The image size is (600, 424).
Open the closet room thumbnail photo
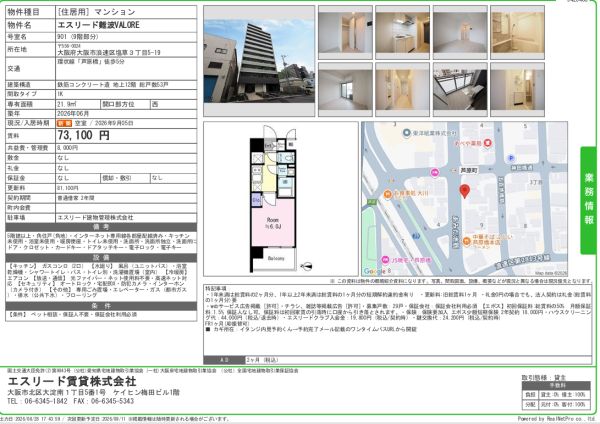(345, 33)
